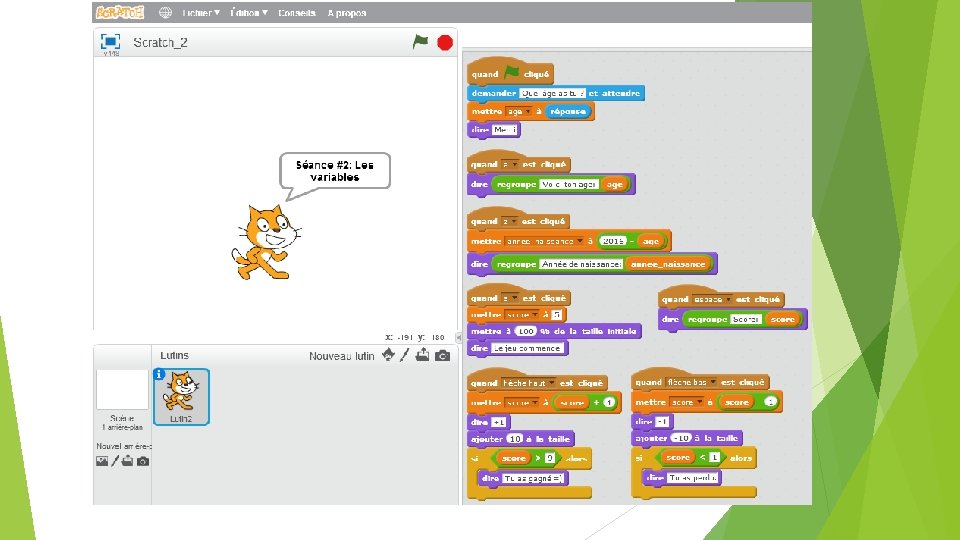
Task: Choose a new sprite from the library
Action: click(x=388, y=354)
